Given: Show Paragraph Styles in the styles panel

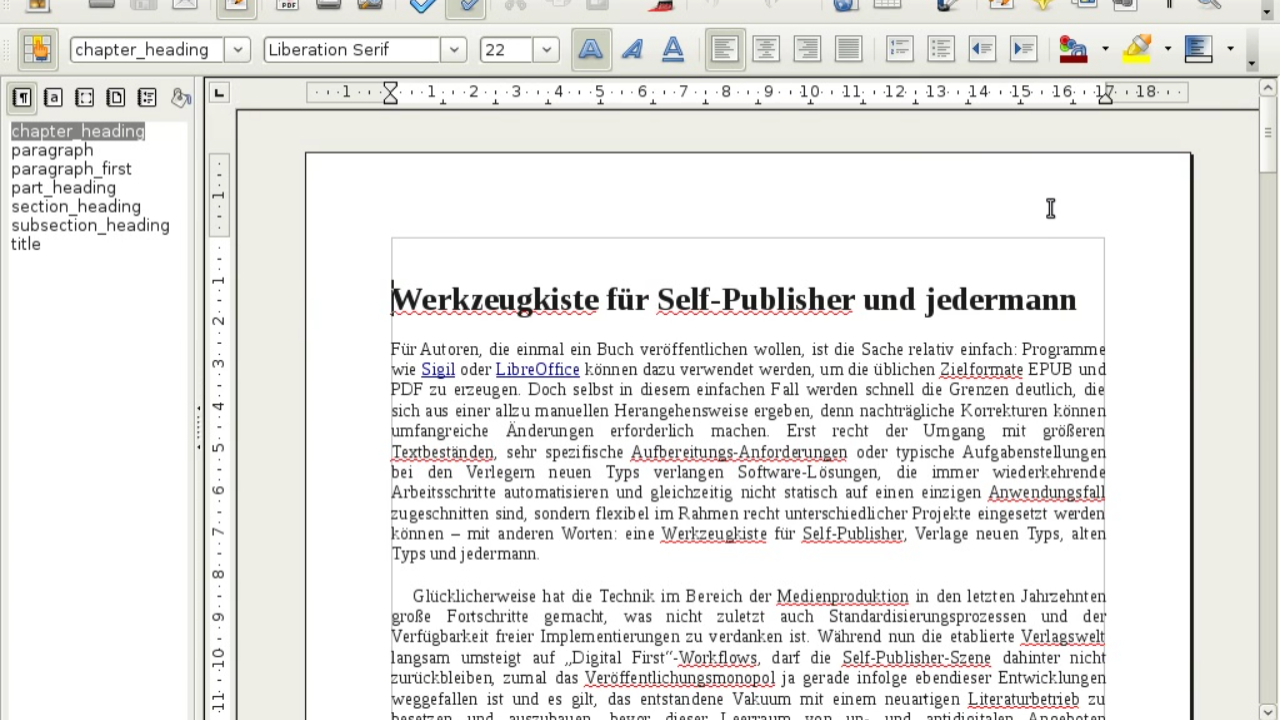Looking at the screenshot, I should [22, 97].
